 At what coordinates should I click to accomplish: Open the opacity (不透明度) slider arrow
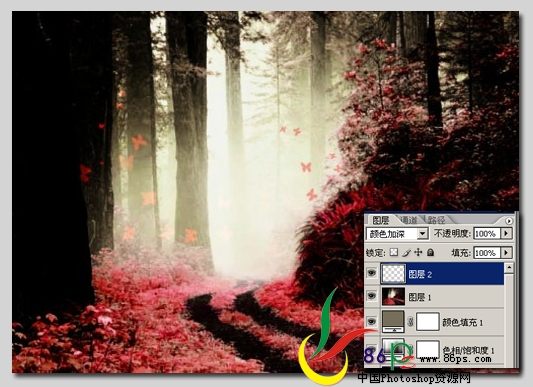507,233
